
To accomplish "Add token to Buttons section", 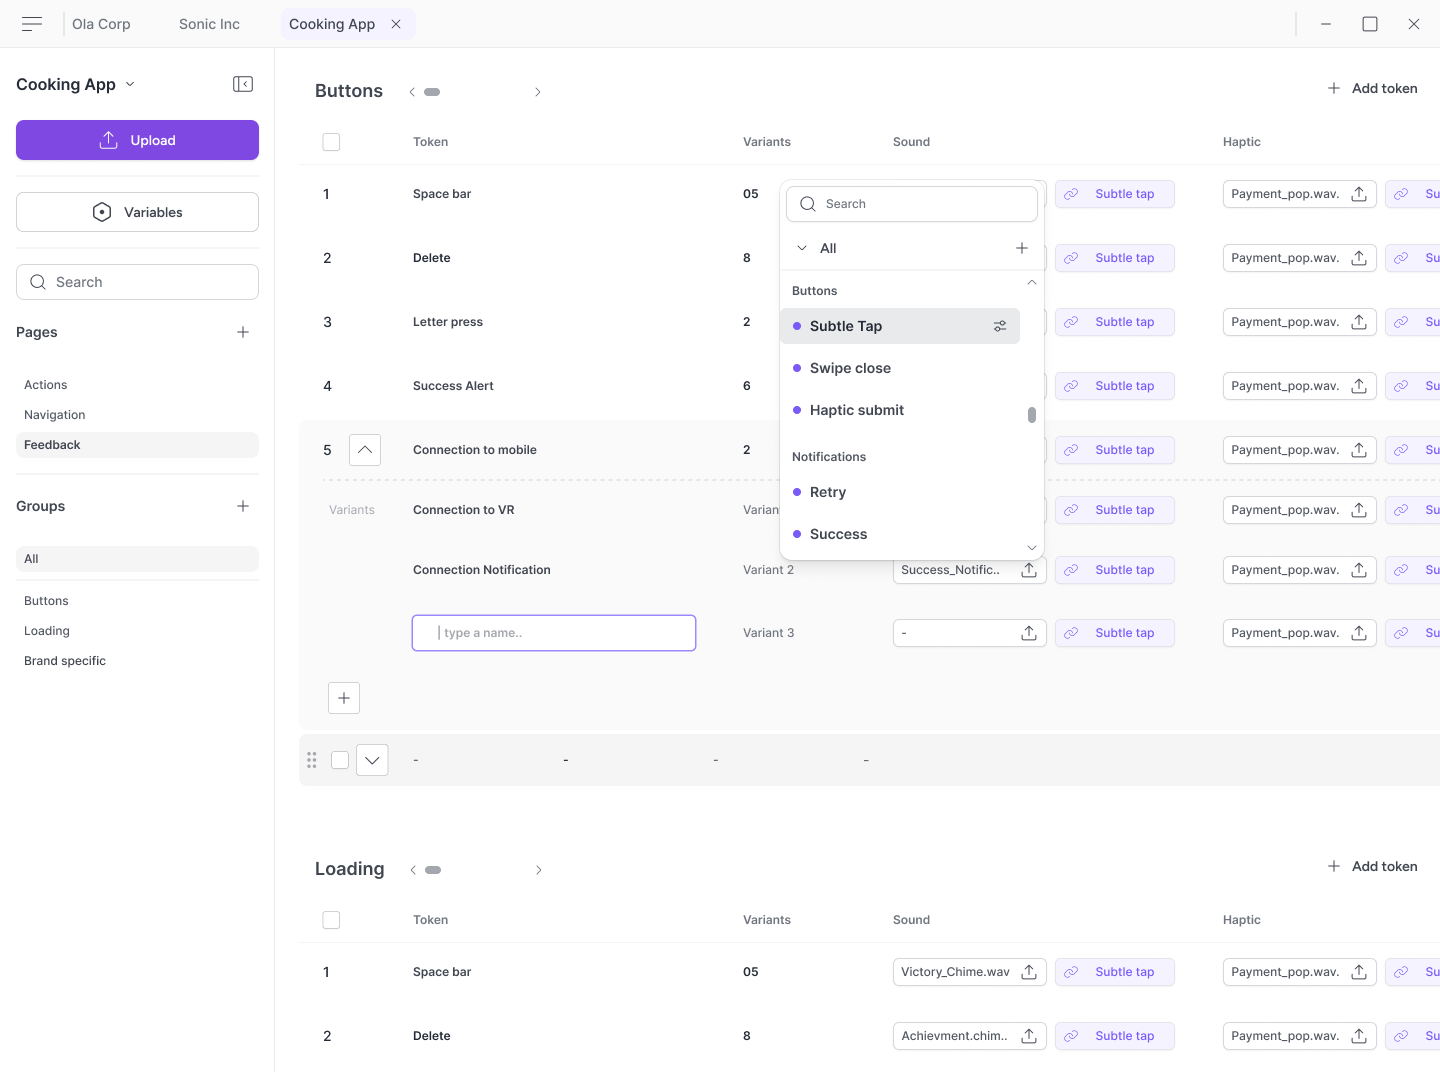I will (x=1372, y=88).
